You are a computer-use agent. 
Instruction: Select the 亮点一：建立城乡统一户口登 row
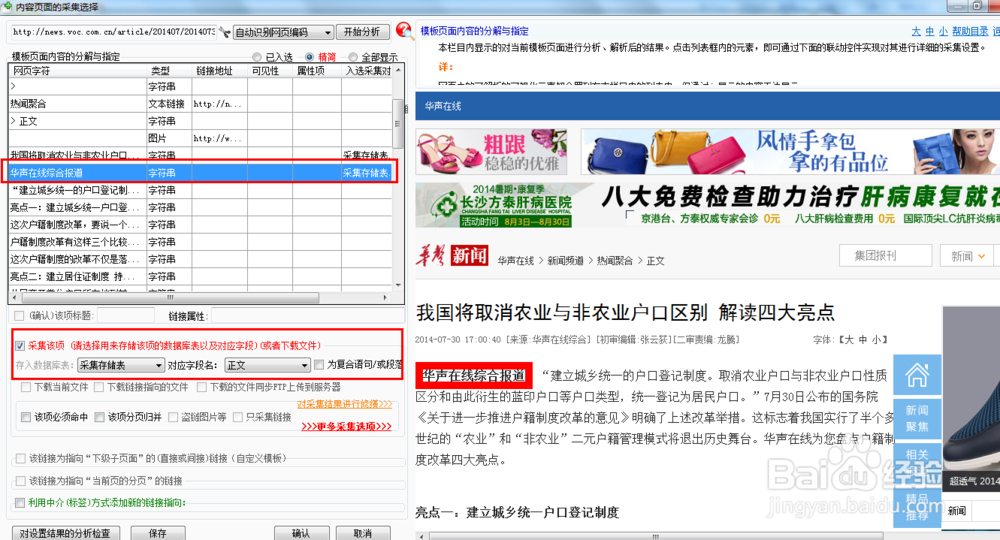pyautogui.click(x=201, y=207)
